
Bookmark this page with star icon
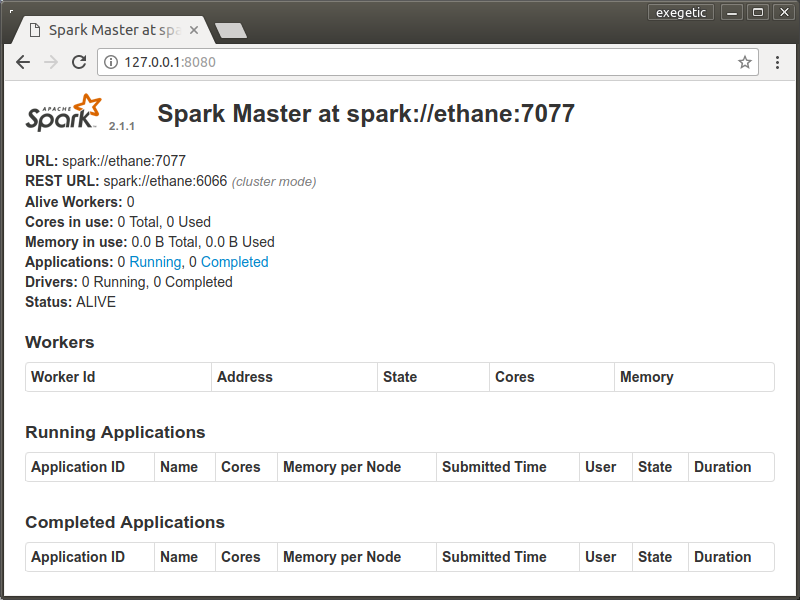coord(744,62)
